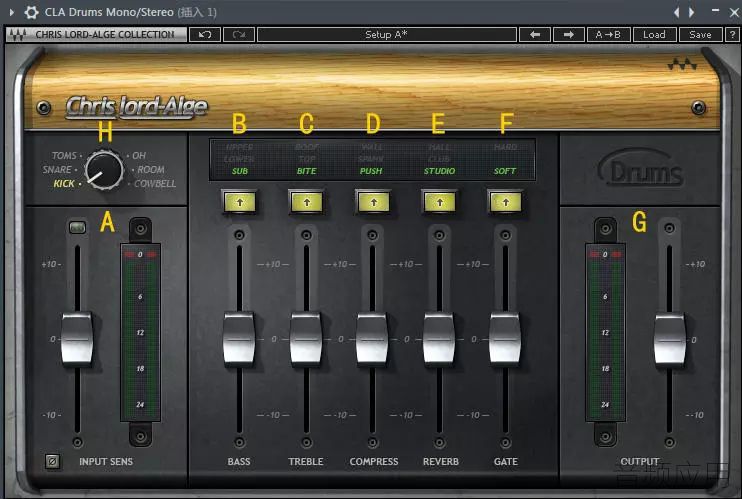
Task: Open the help question mark button
Action: tap(733, 35)
